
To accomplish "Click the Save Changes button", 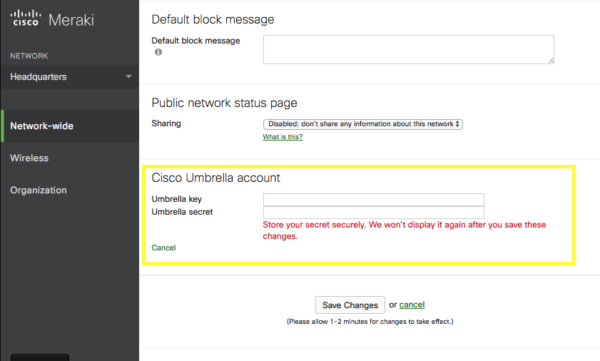I will point(350,305).
